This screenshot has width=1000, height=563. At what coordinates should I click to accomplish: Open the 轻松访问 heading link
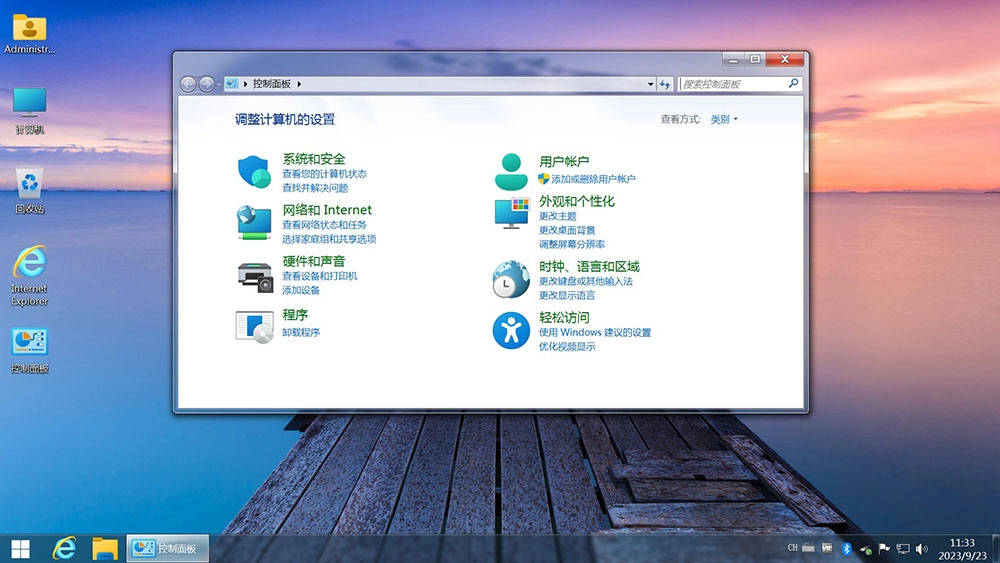click(564, 318)
